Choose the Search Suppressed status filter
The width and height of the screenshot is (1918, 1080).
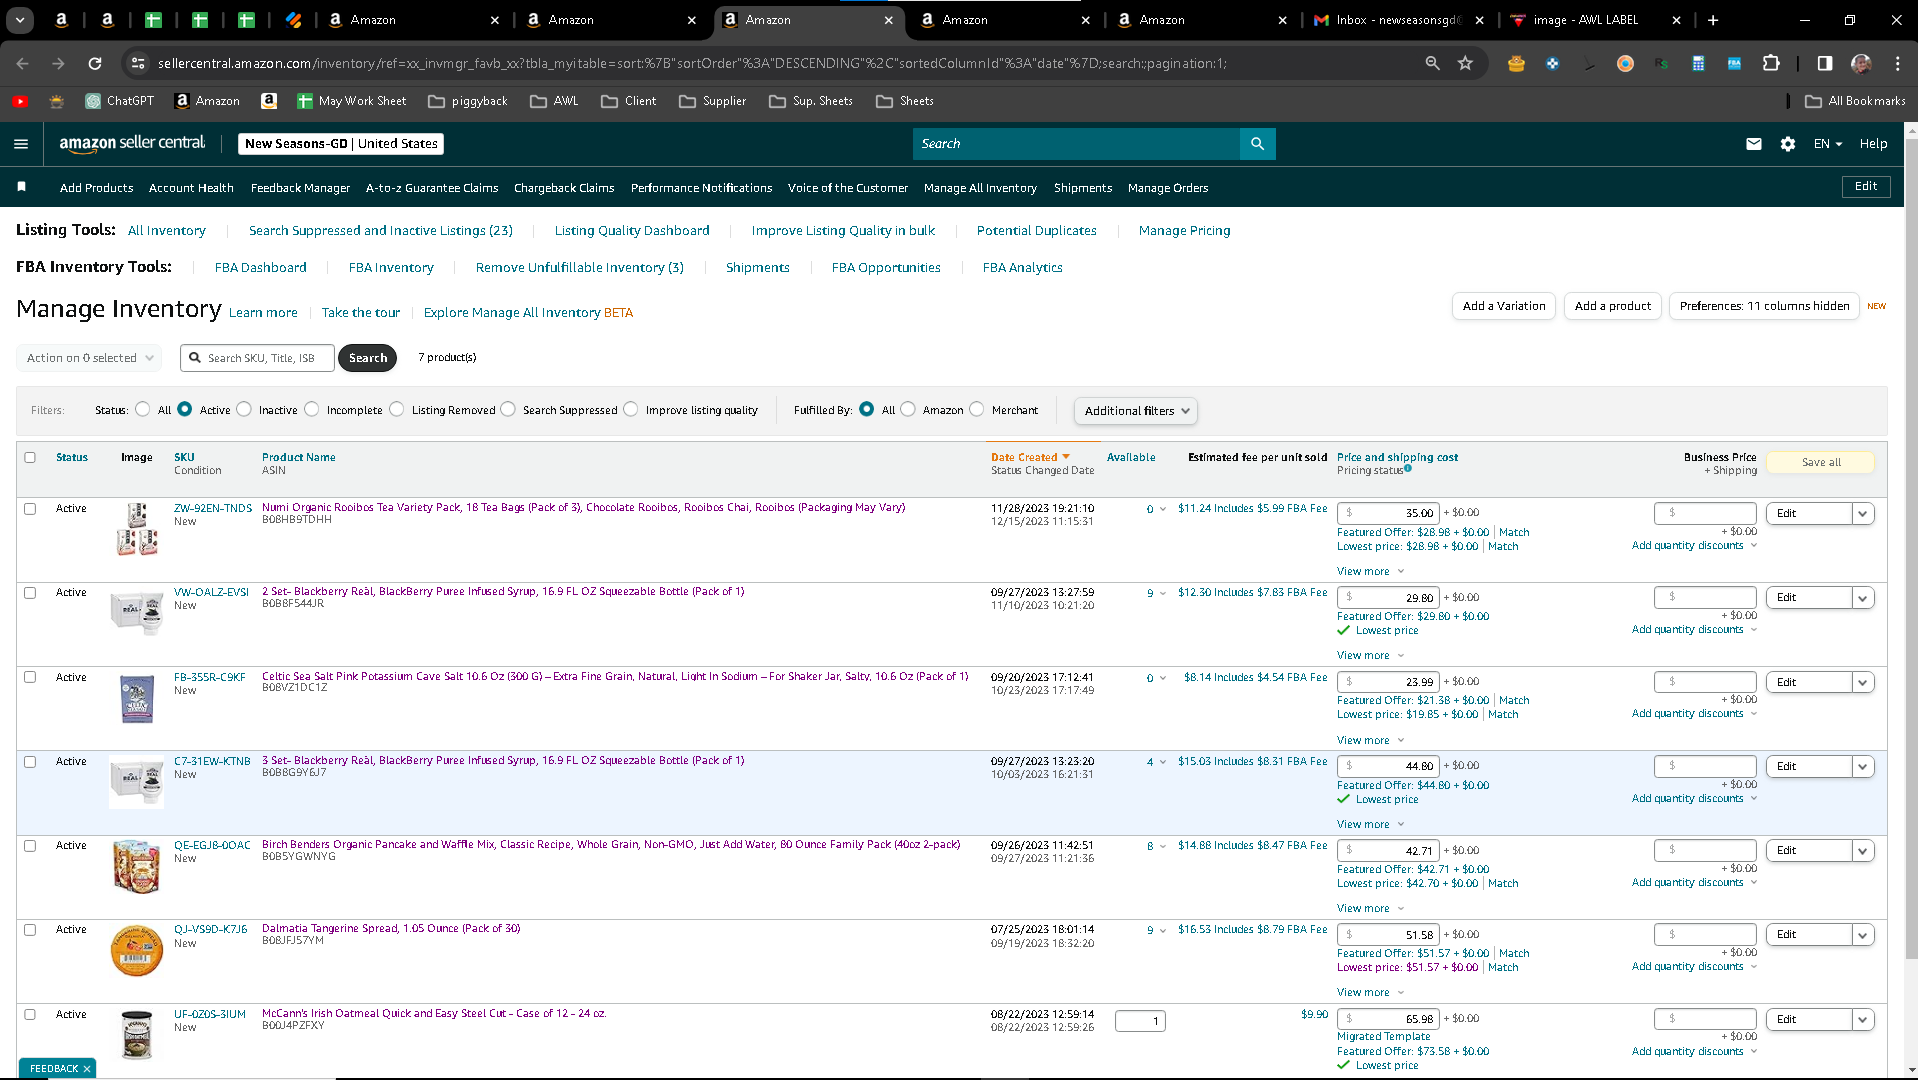pyautogui.click(x=508, y=409)
